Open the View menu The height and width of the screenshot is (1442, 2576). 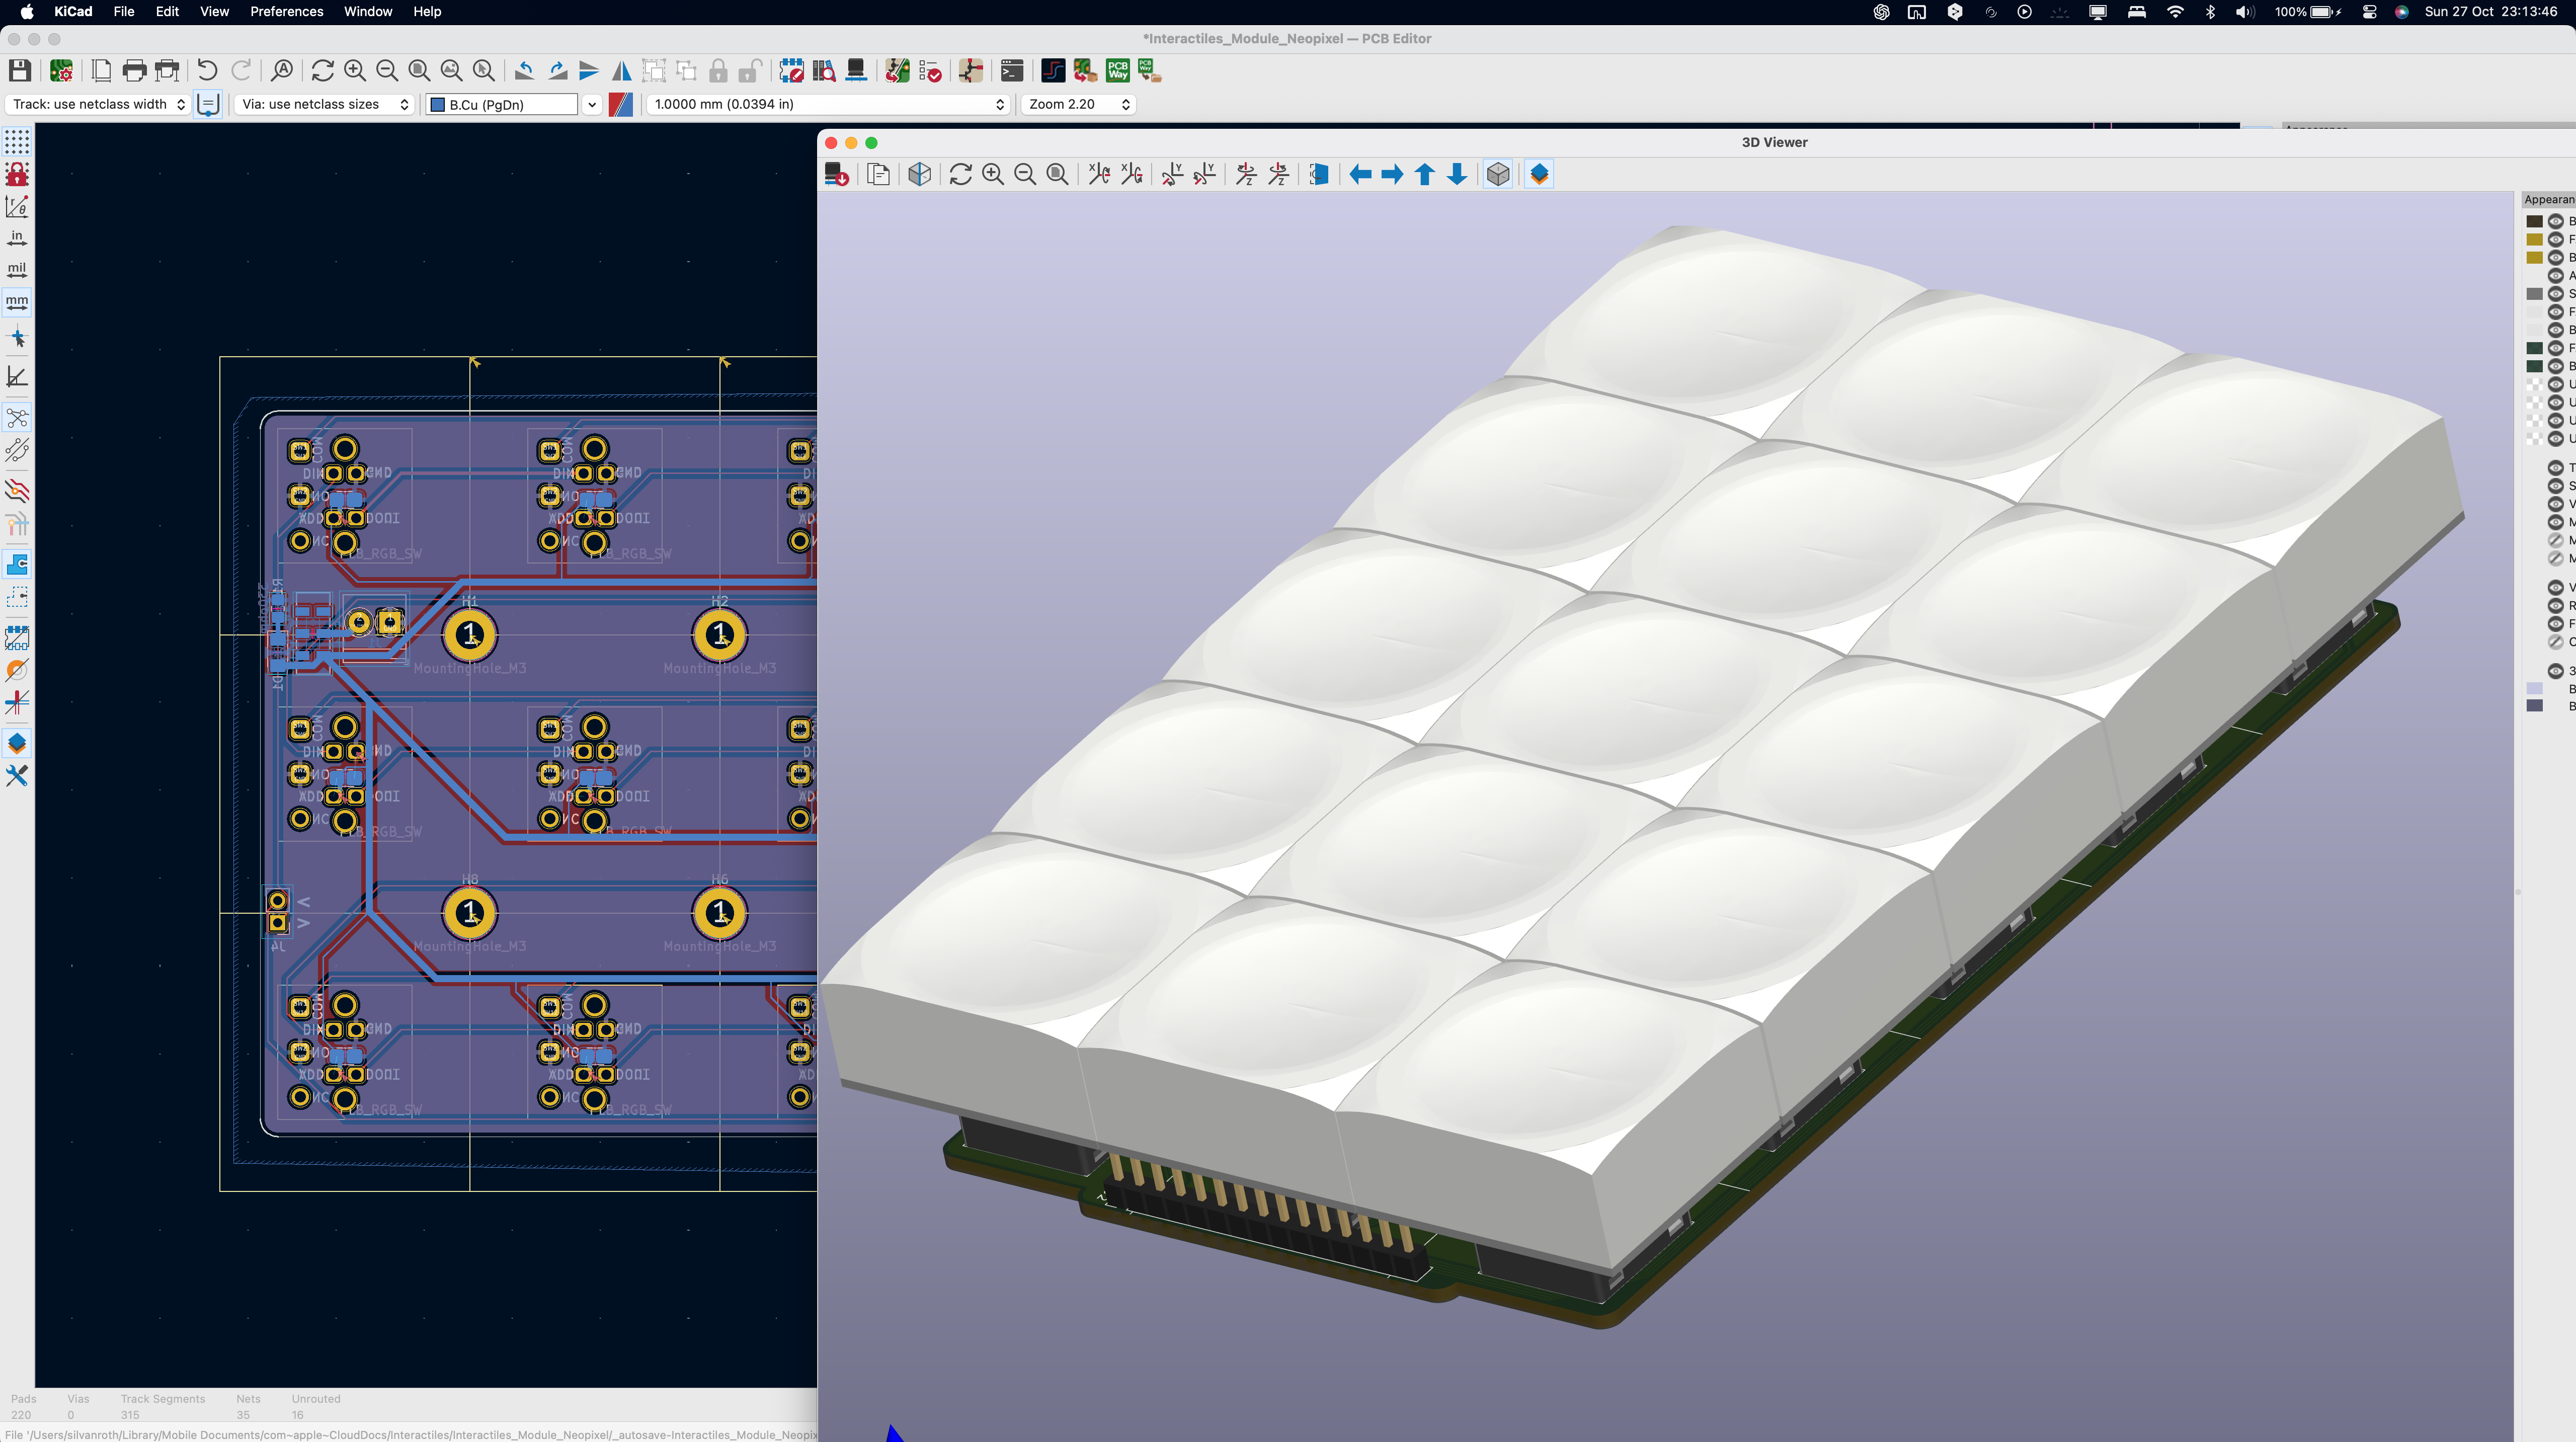point(214,11)
